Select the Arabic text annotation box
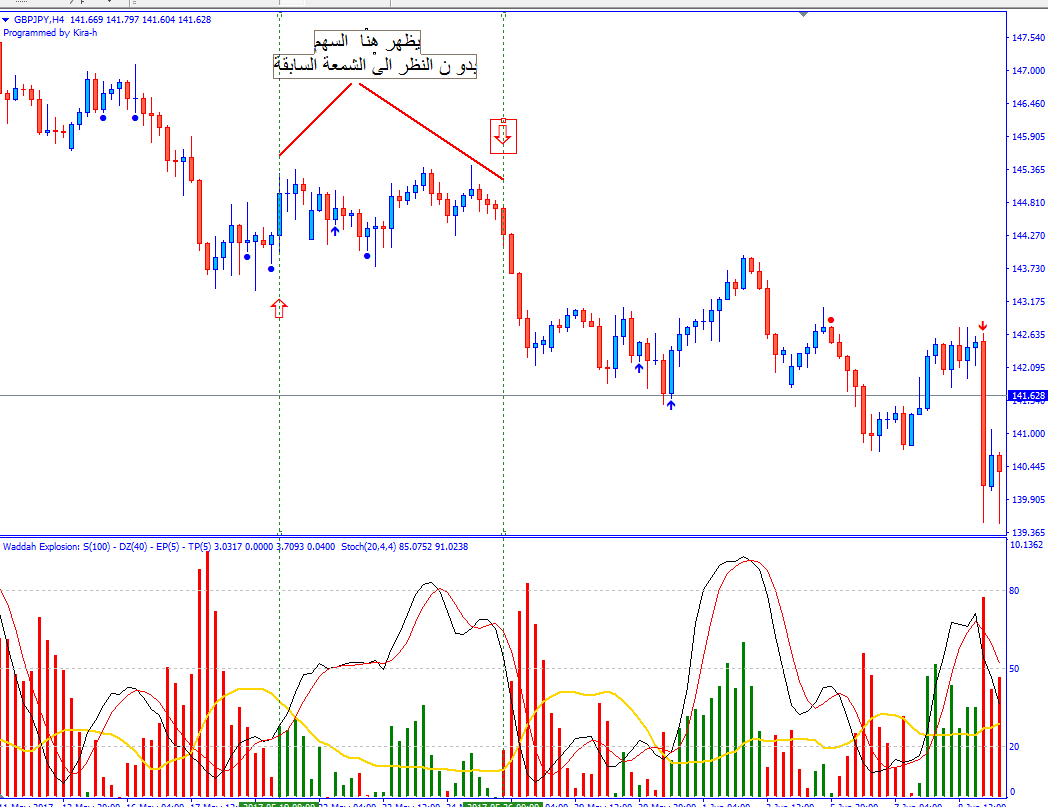This screenshot has height=807, width=1048. 375,55
